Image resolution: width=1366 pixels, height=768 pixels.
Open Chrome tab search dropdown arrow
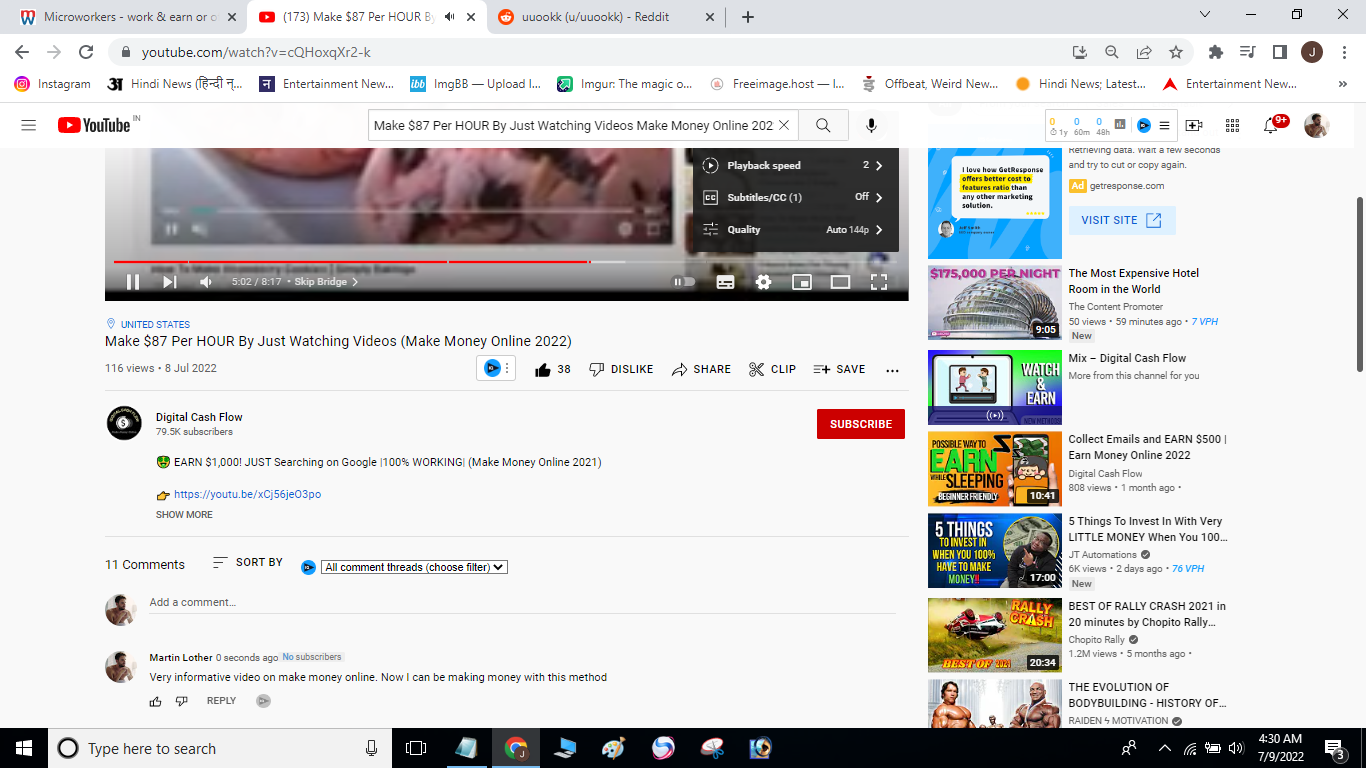[x=1204, y=15]
